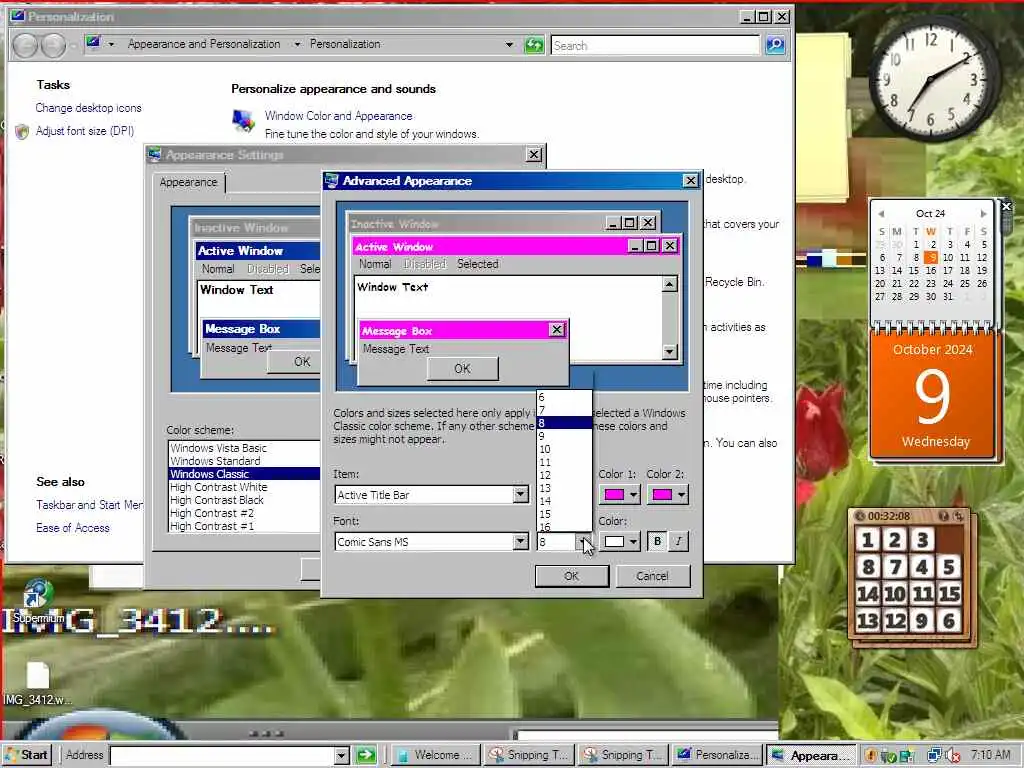Open the Start menu
The width and height of the screenshot is (1024, 768).
27,755
